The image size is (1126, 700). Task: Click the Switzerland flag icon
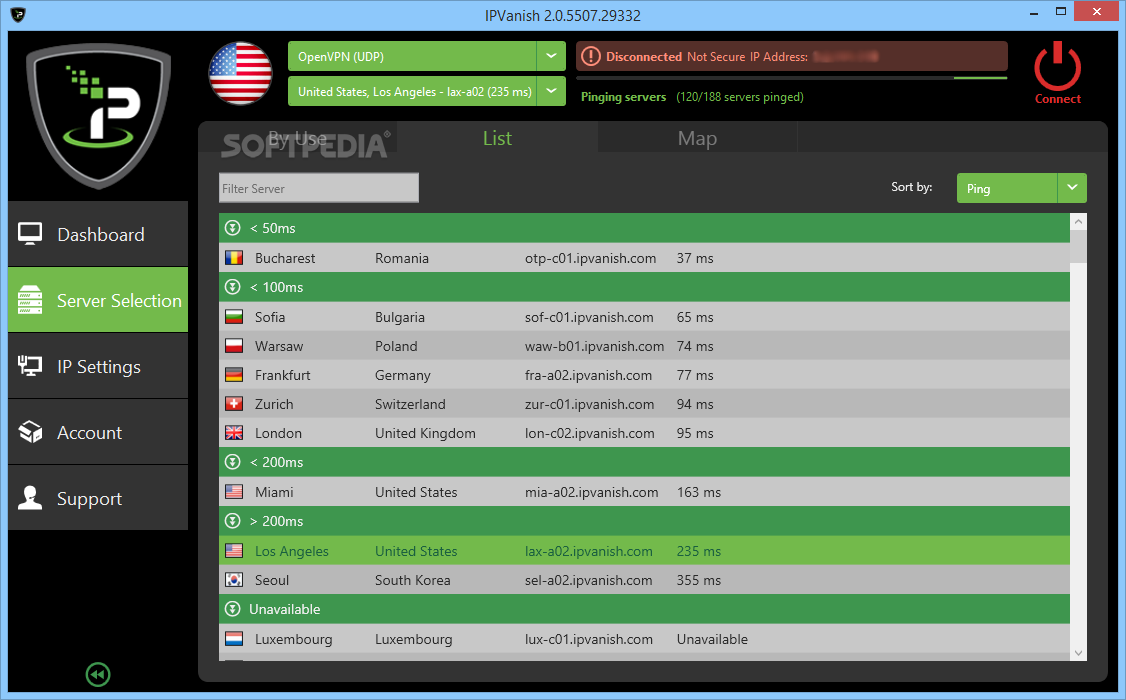pyautogui.click(x=234, y=404)
